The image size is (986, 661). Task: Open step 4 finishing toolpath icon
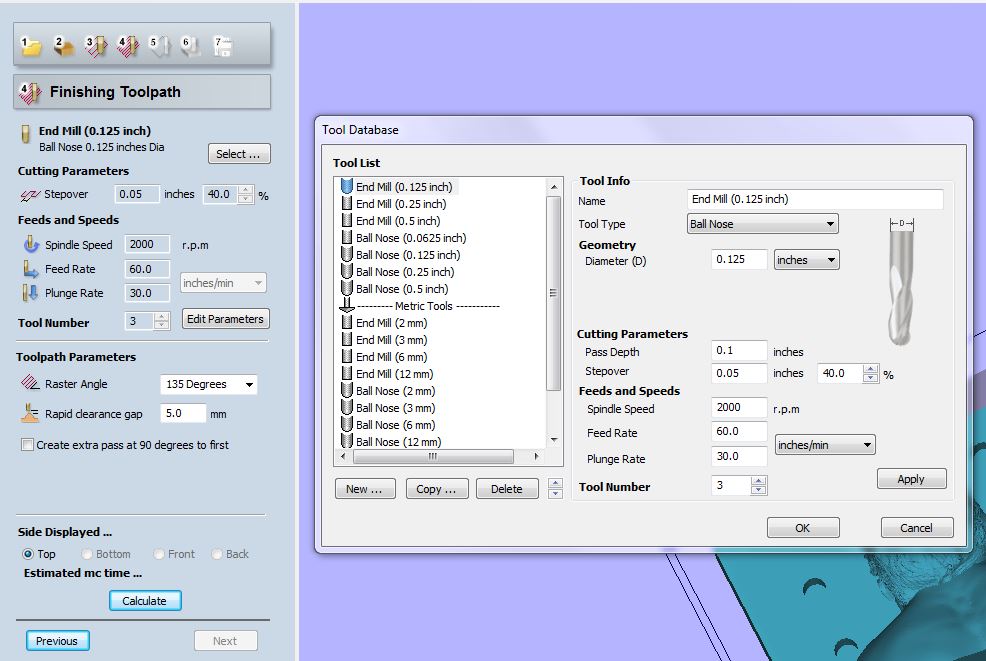tap(128, 45)
